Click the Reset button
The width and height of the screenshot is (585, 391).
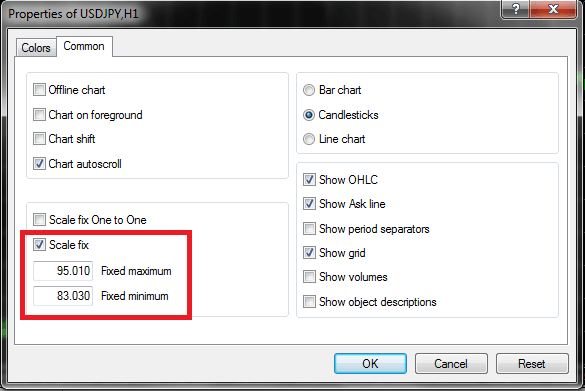(x=532, y=363)
